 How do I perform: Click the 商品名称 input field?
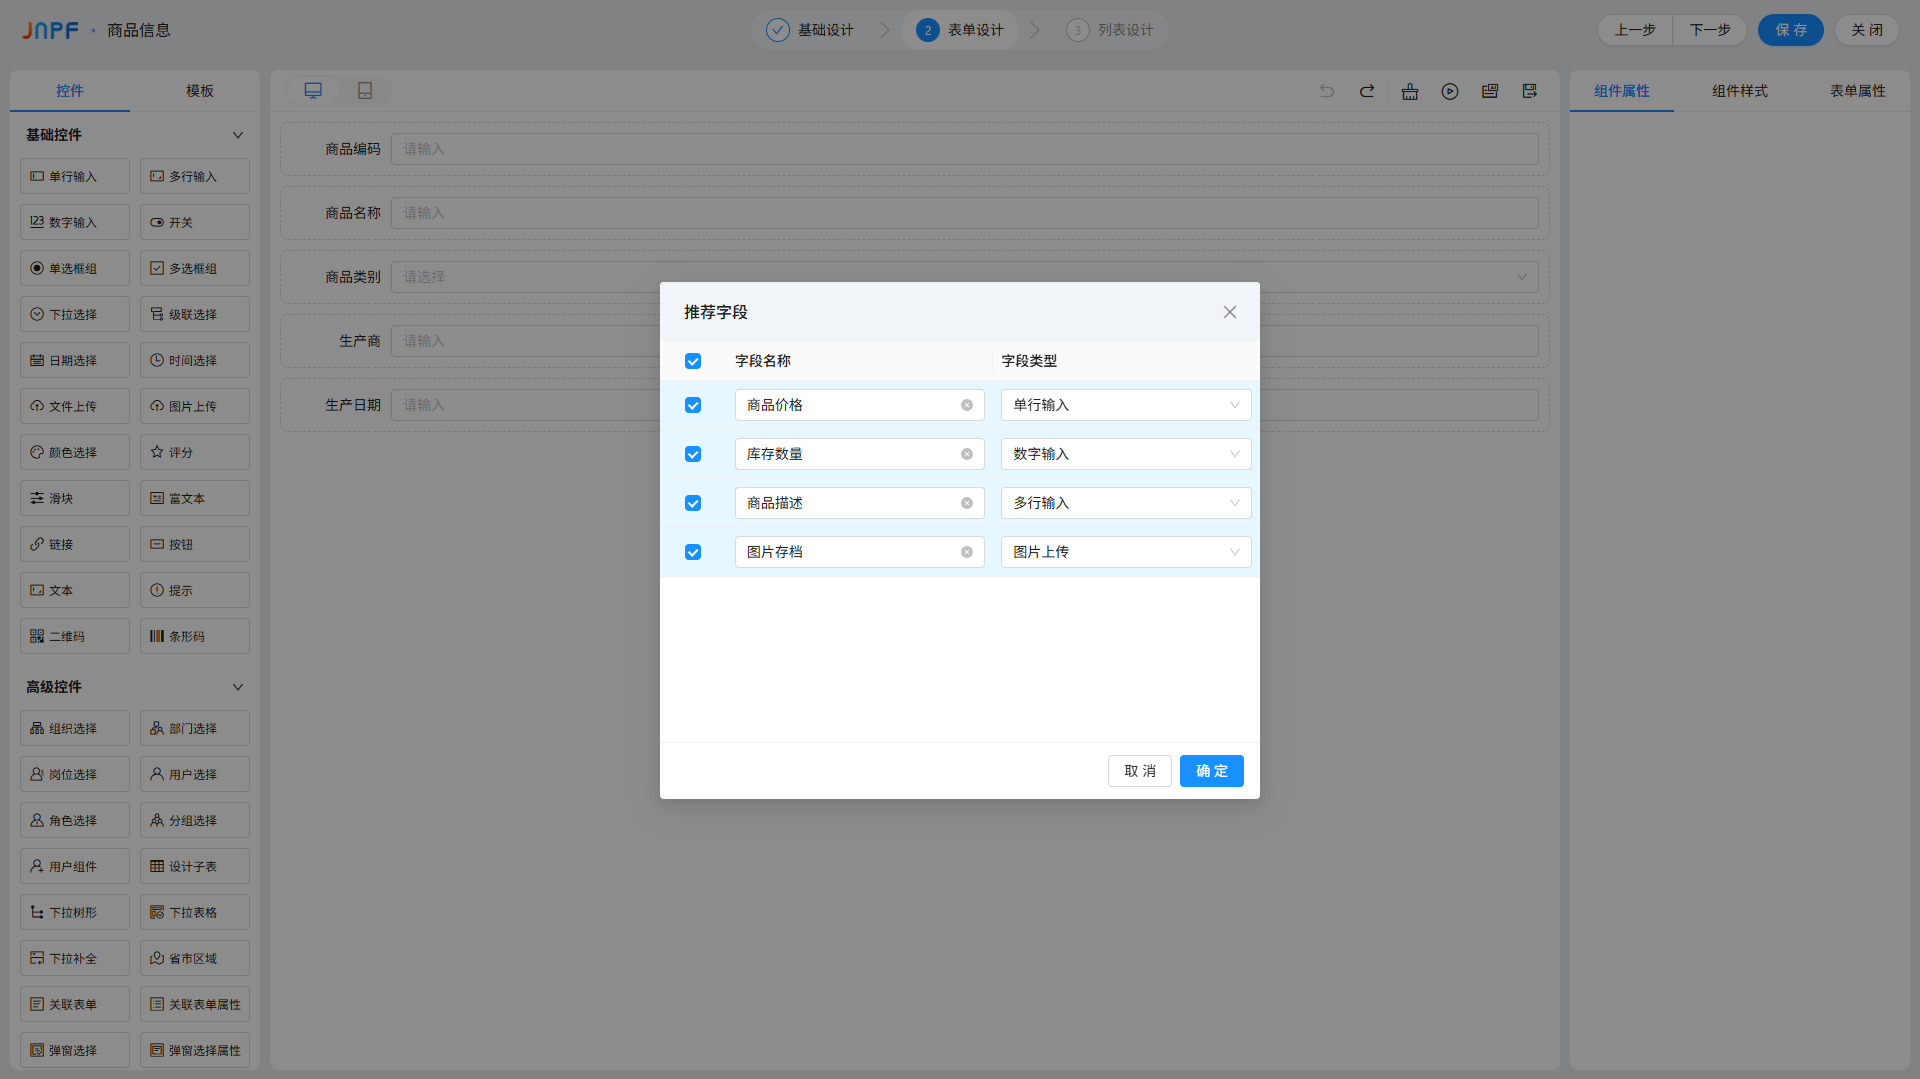coord(965,213)
